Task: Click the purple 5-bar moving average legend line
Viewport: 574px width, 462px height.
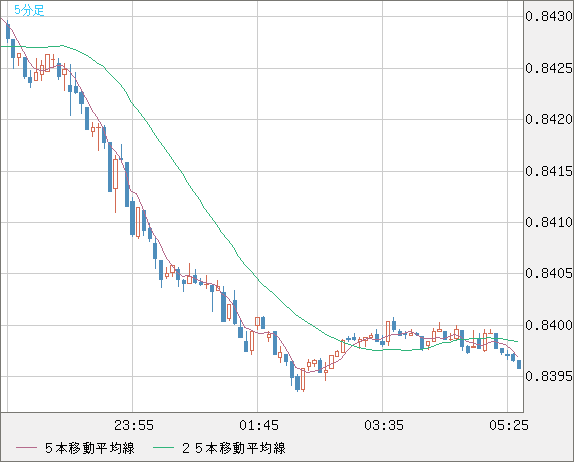Action: tap(26, 448)
